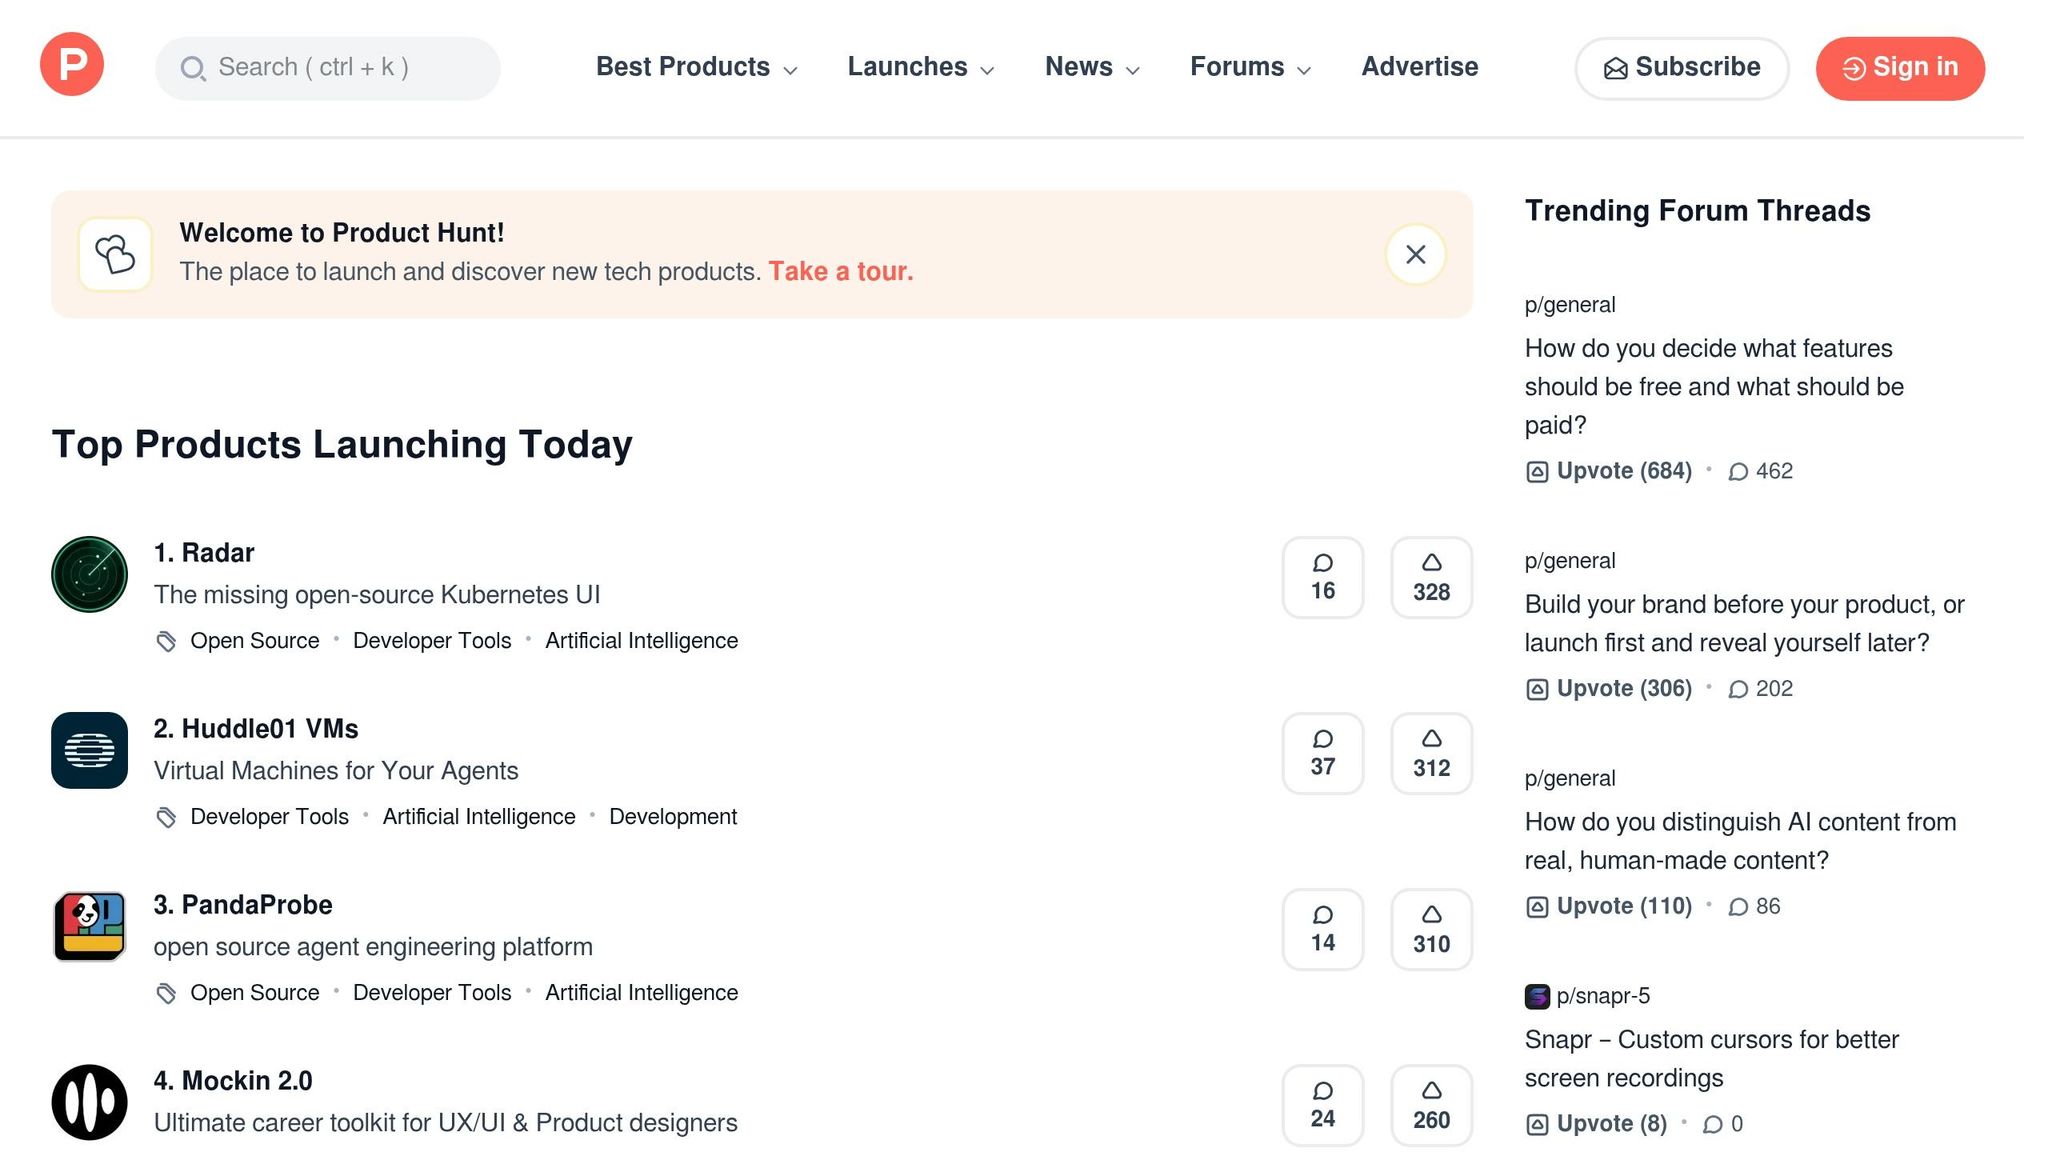Click Artificial Intelligence tag under Huddle01 VMs
2048x1152 pixels.
pos(479,817)
